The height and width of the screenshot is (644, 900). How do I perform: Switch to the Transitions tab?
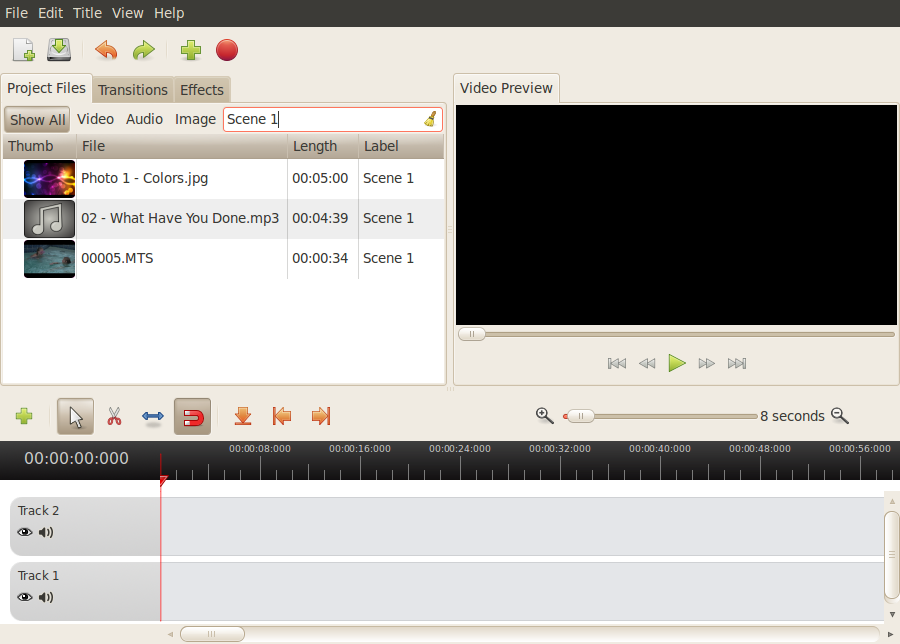[x=133, y=90]
